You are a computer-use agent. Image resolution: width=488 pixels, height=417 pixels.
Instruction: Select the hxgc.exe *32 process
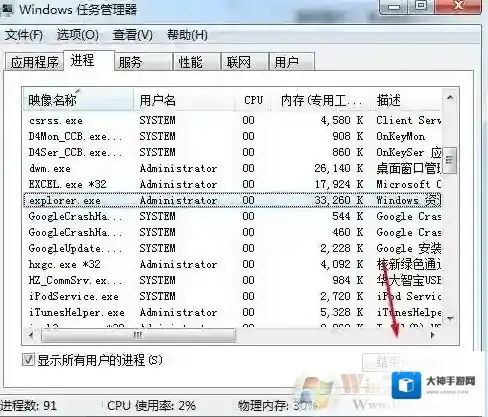click(x=233, y=264)
